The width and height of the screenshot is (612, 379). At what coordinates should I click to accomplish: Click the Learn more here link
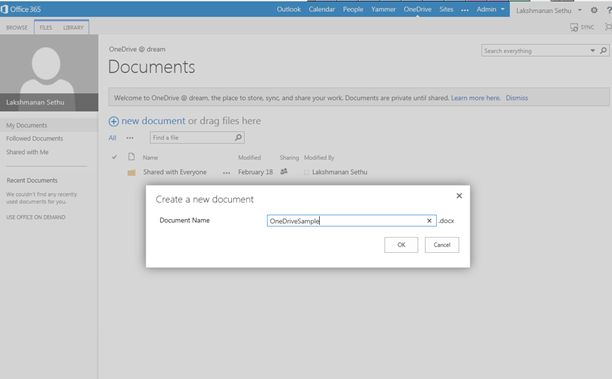click(475, 98)
